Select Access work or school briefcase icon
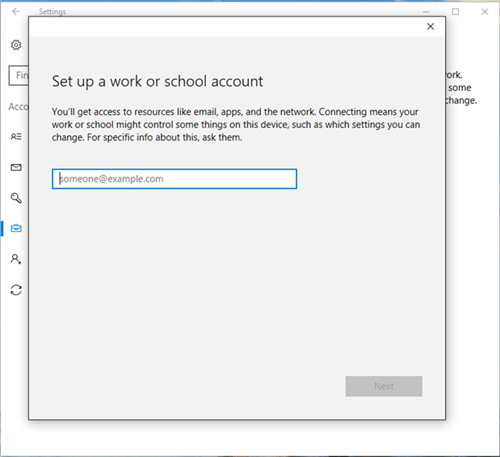The height and width of the screenshot is (457, 500). click(16, 228)
